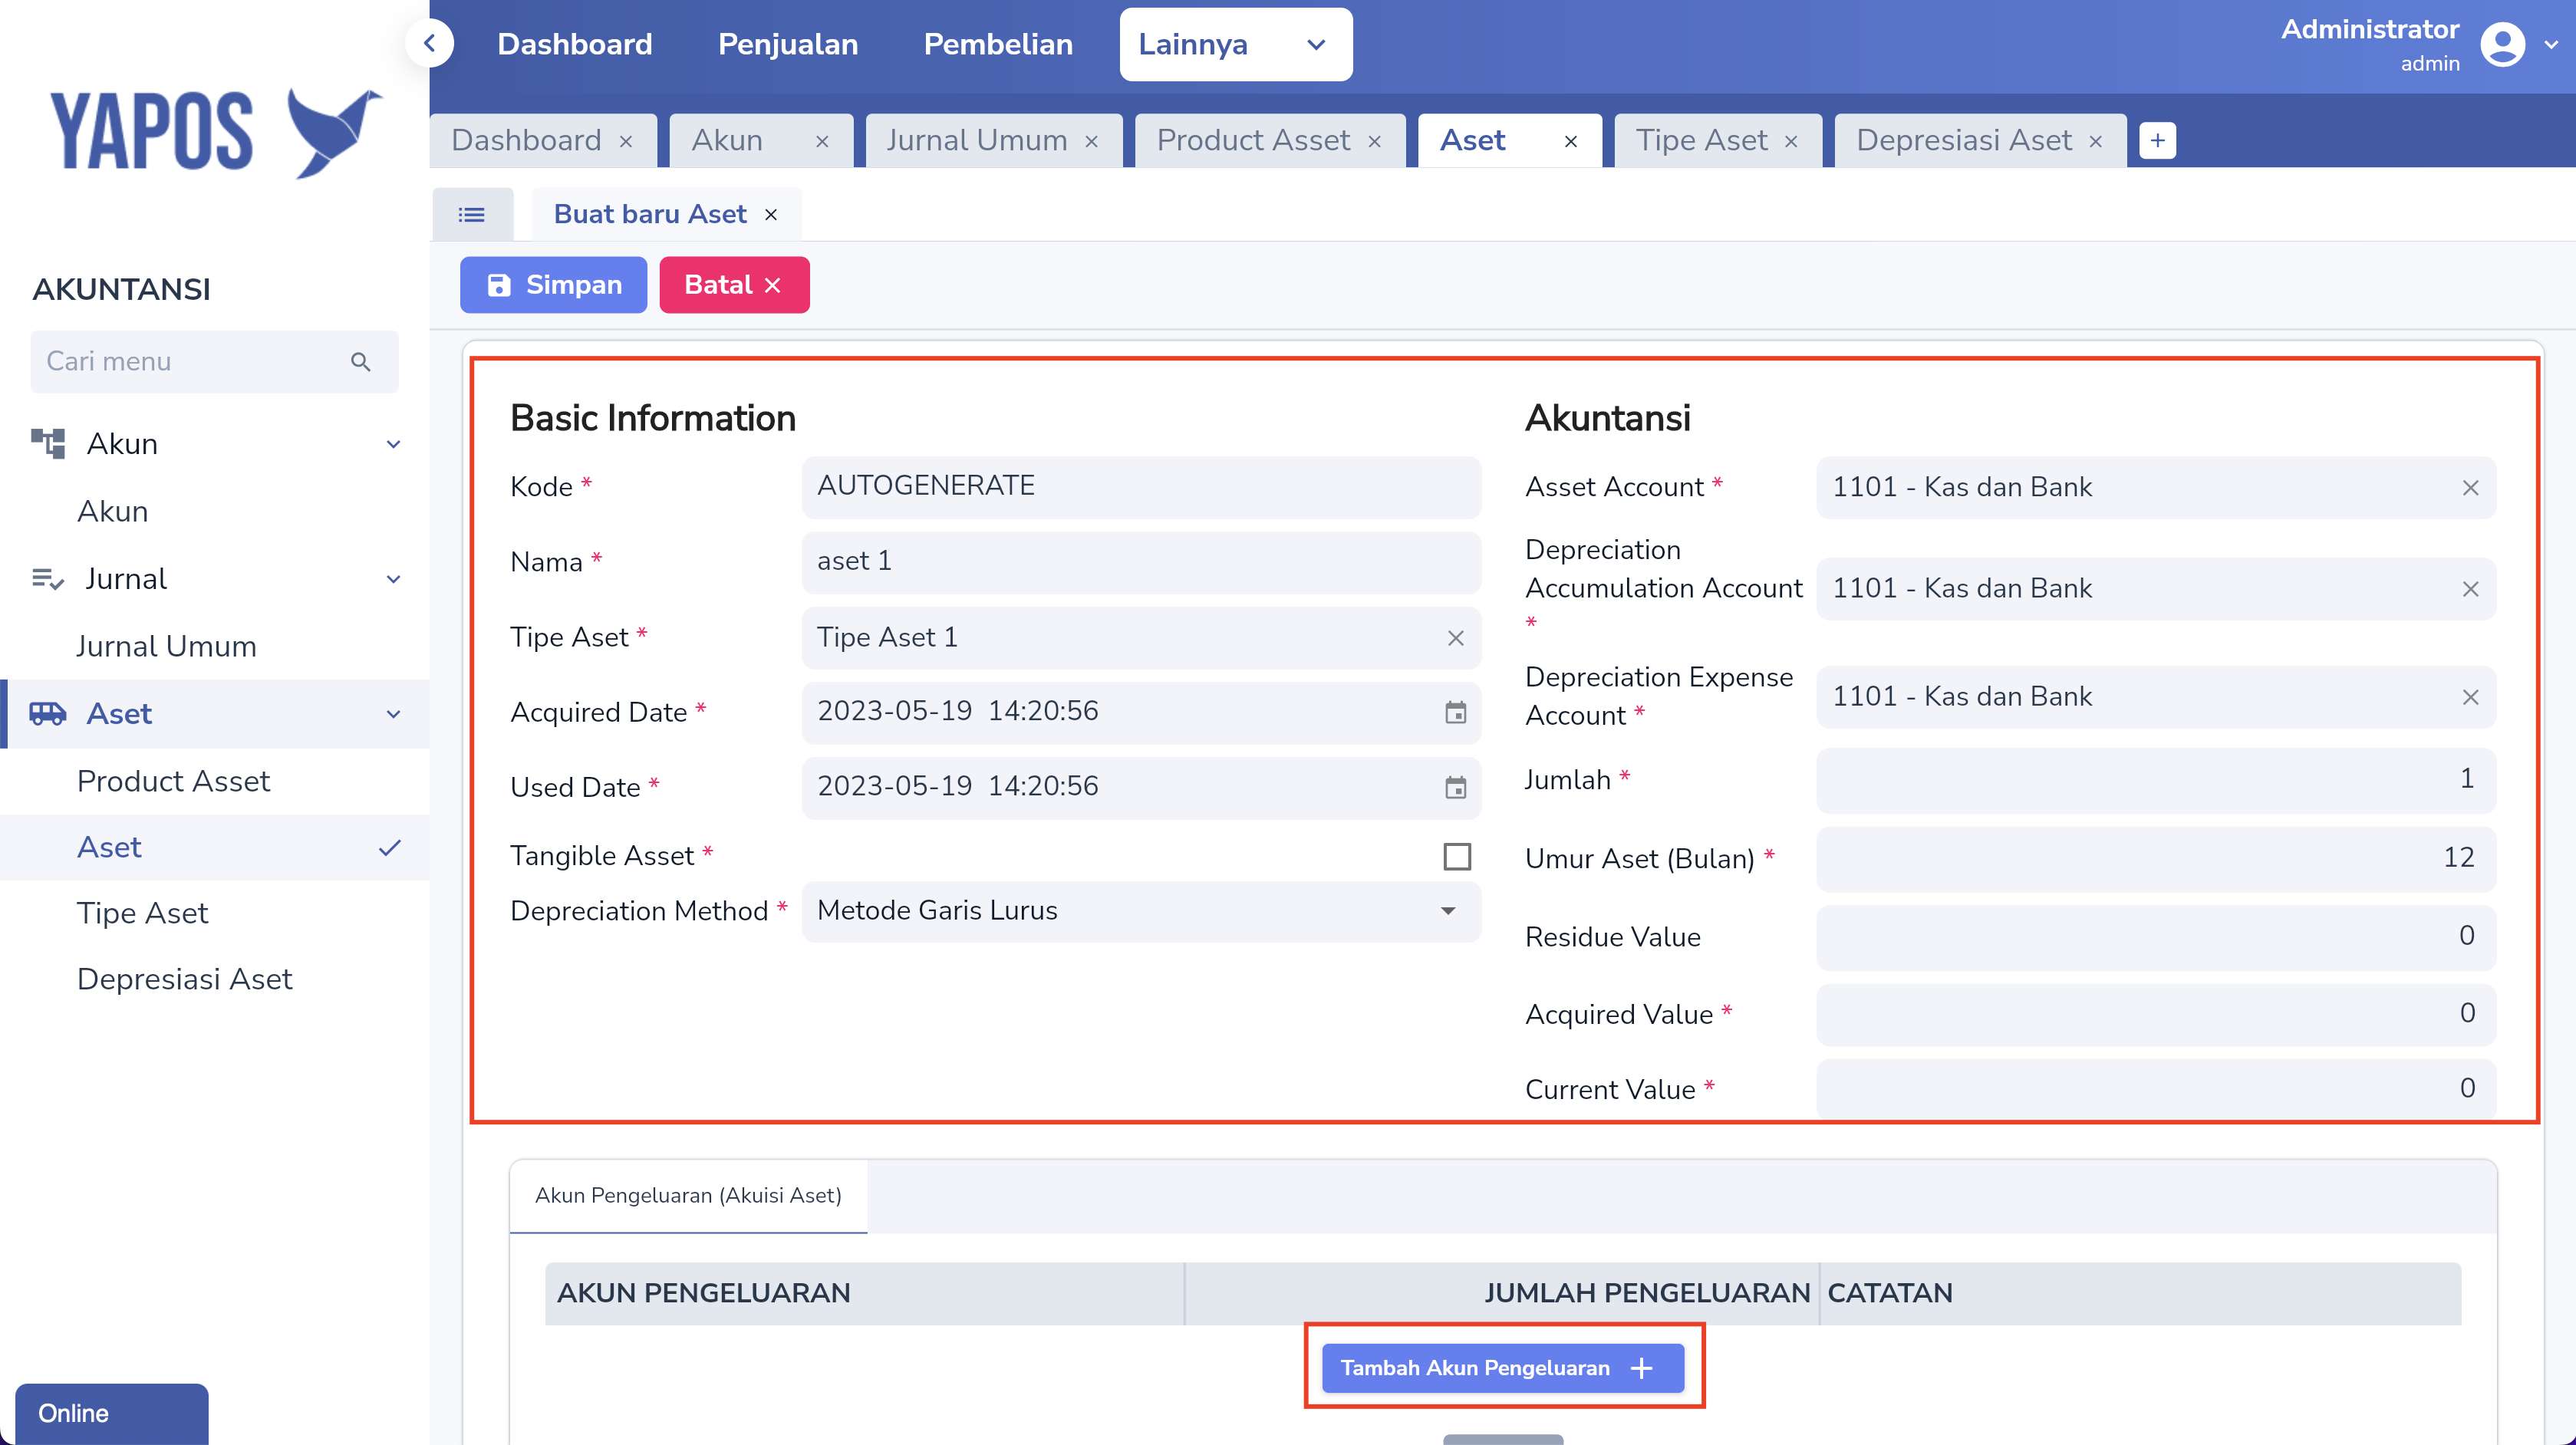Click the Simpan button
This screenshot has height=1445, width=2576.
click(x=553, y=286)
